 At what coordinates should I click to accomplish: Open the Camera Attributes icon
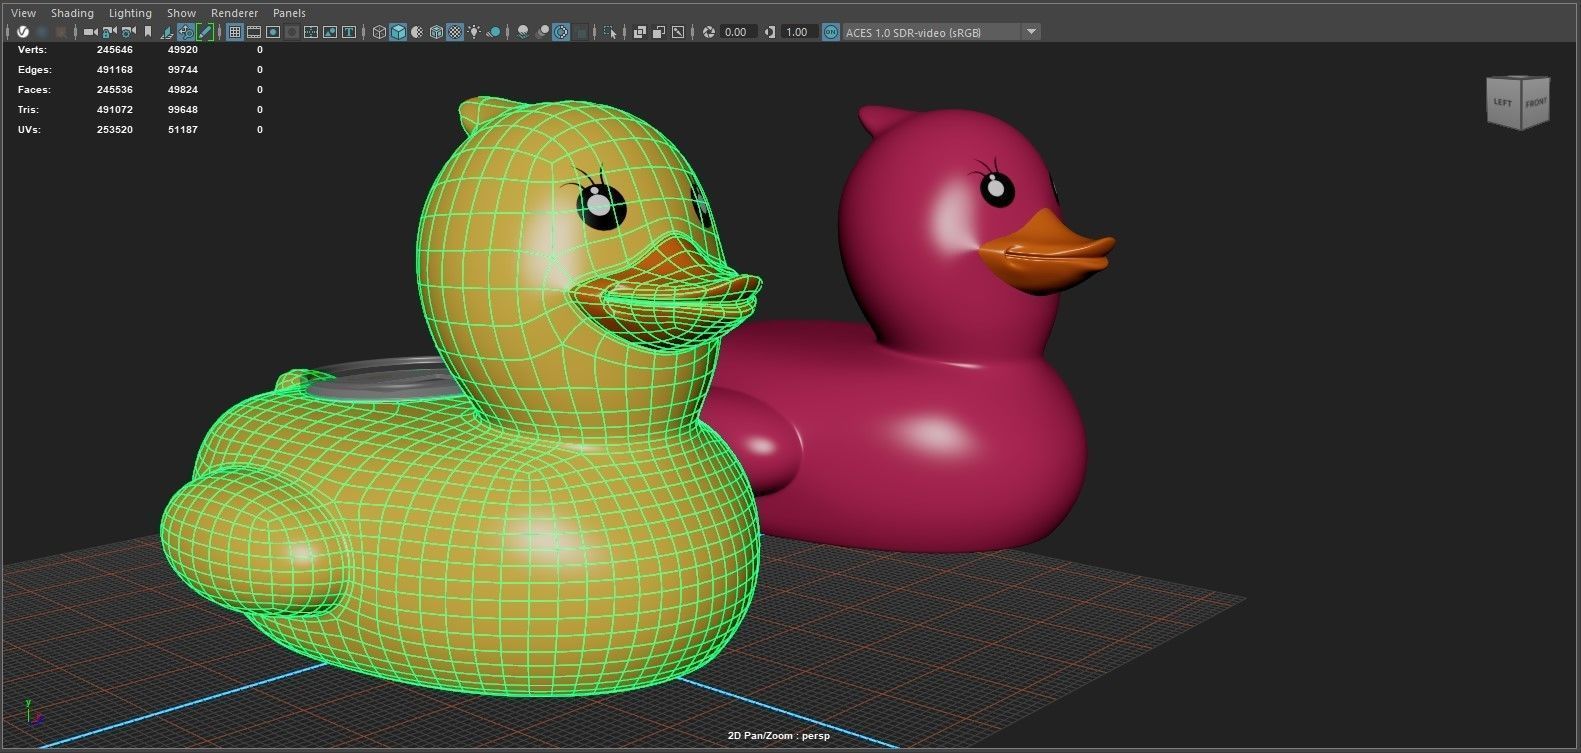128,32
